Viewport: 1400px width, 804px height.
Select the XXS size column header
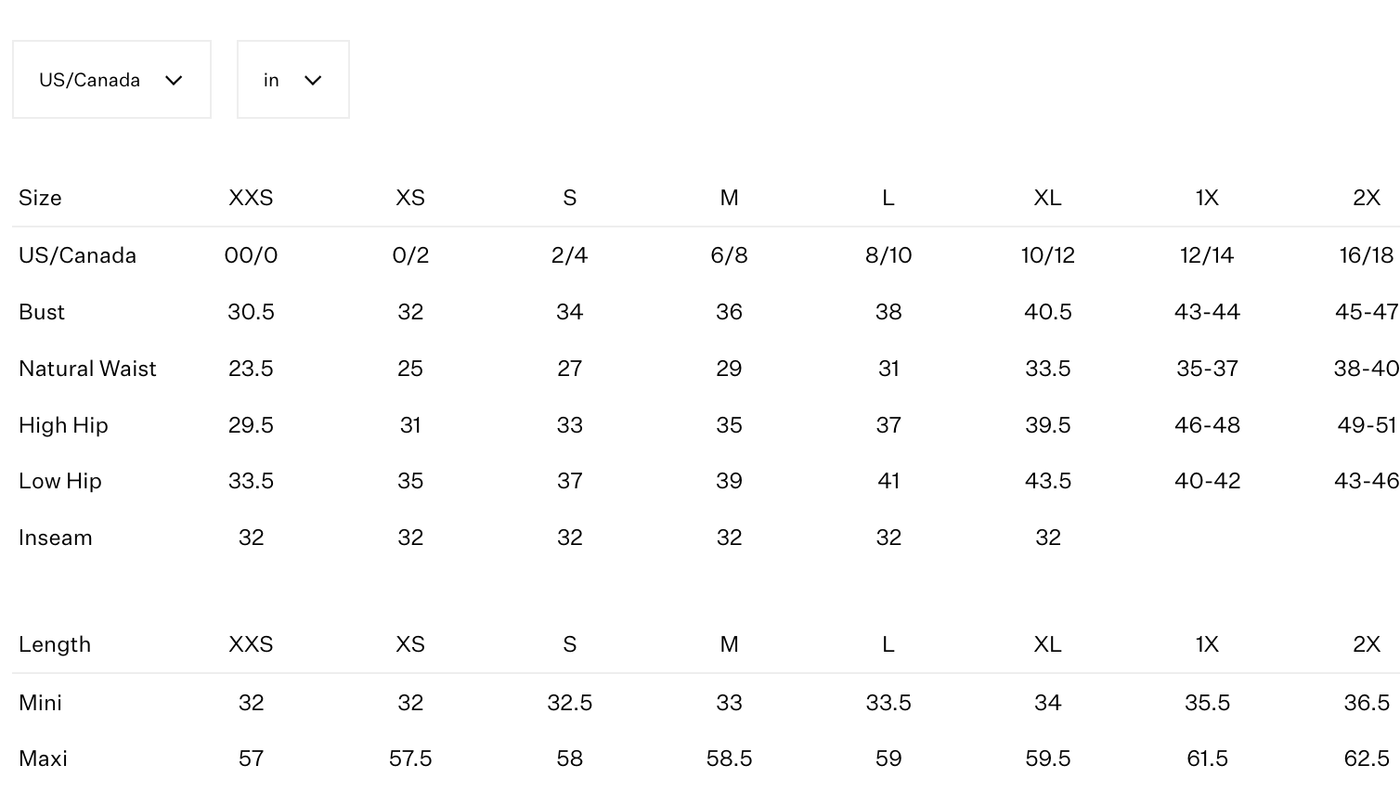251,198
